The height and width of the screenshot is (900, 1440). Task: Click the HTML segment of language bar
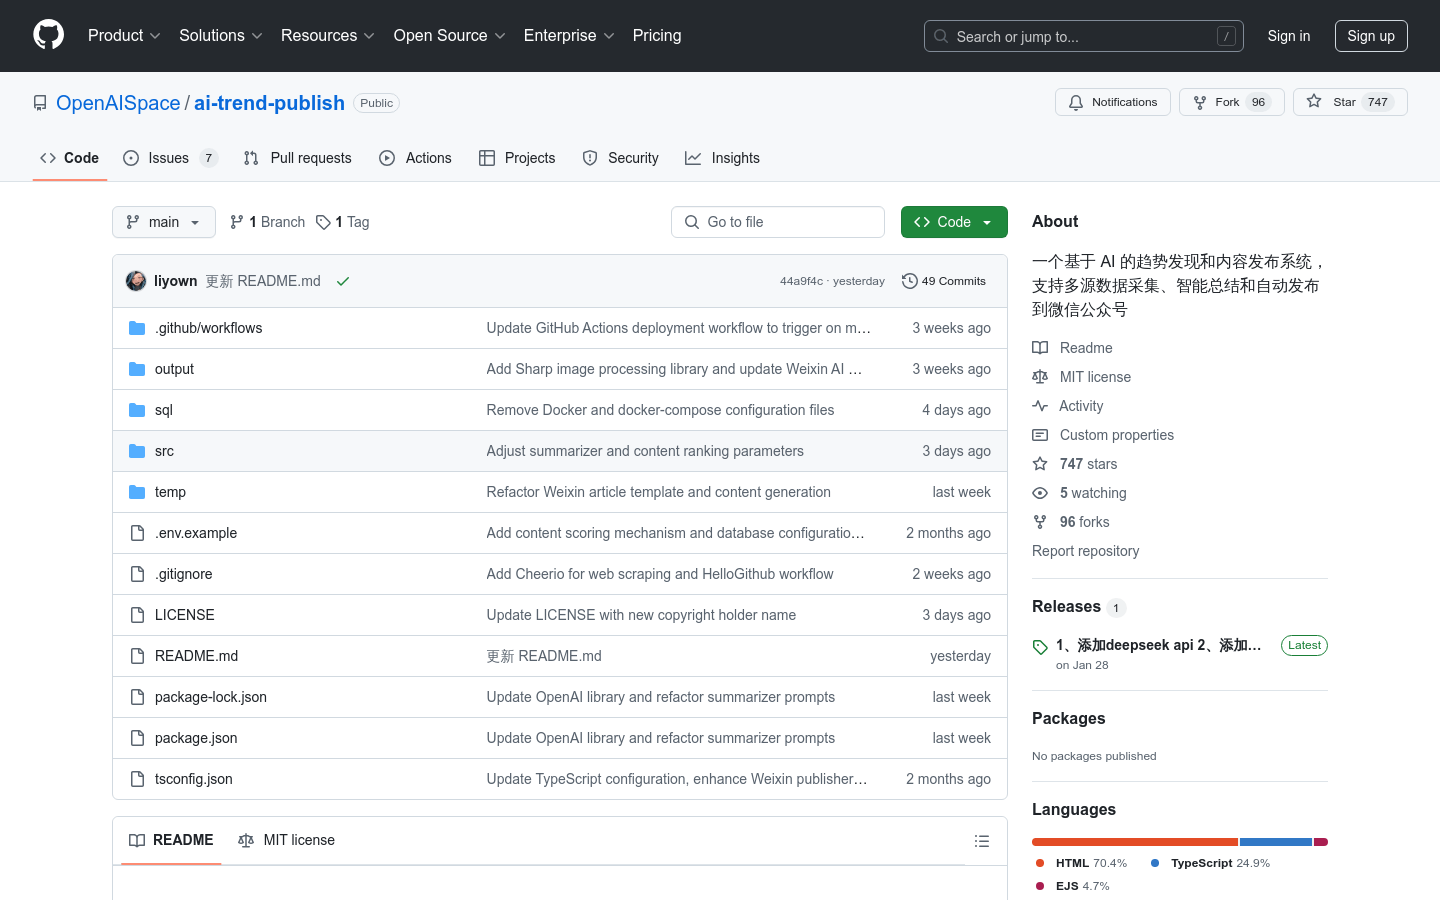pos(1135,842)
